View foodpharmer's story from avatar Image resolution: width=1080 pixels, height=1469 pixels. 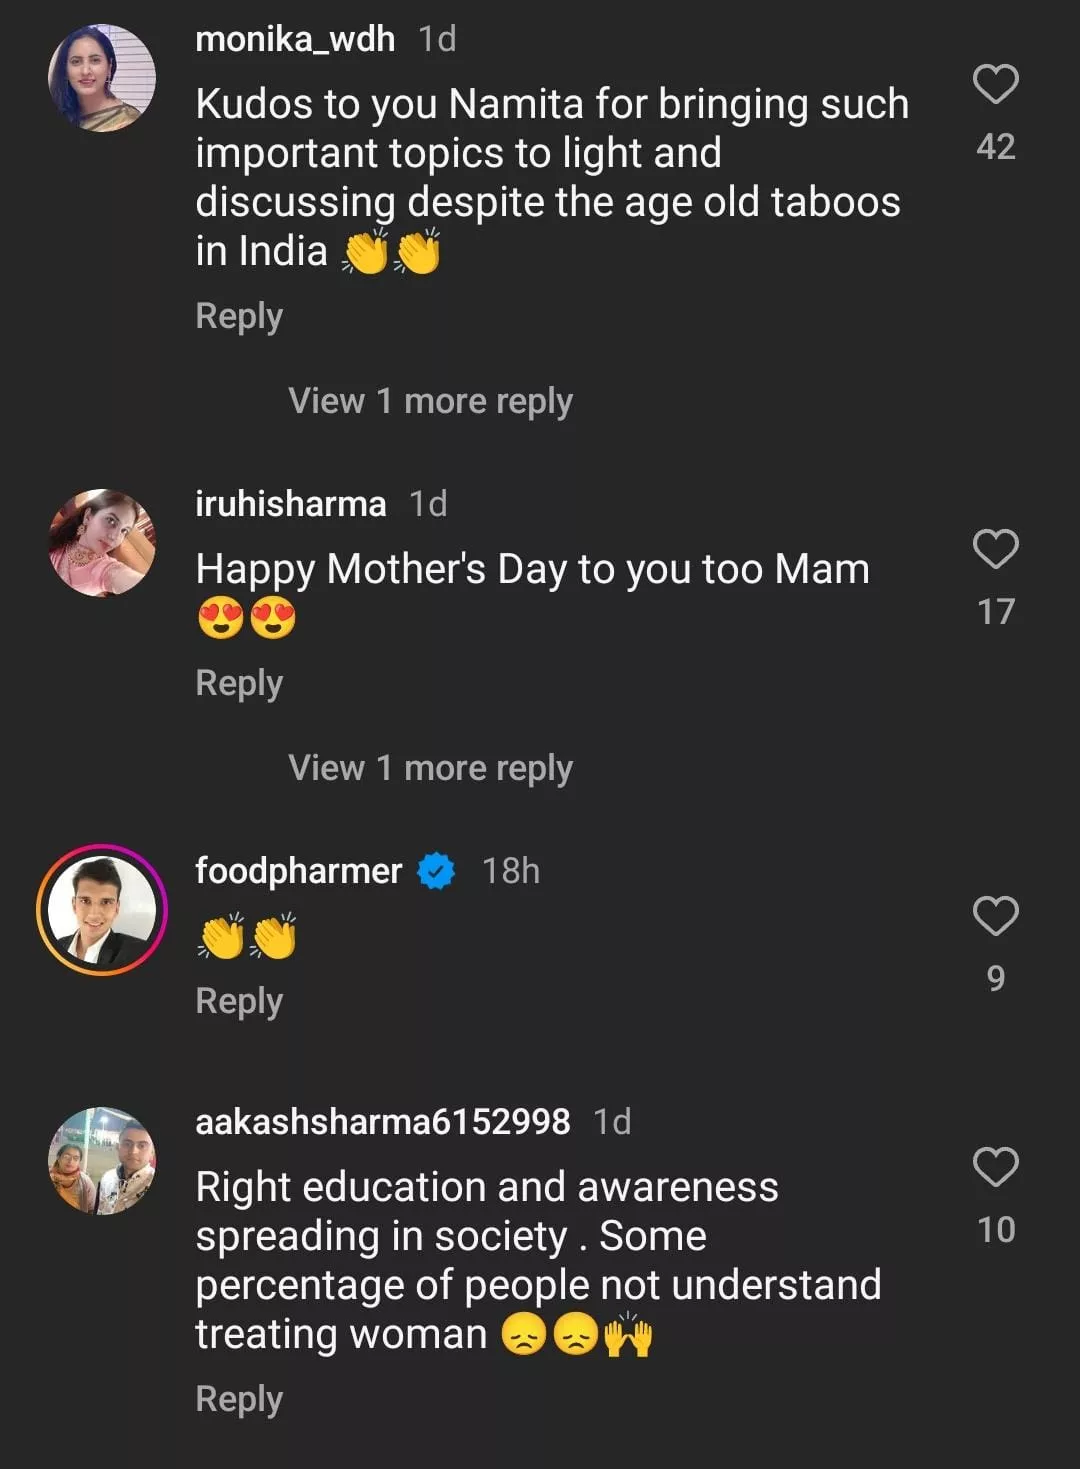[x=102, y=910]
